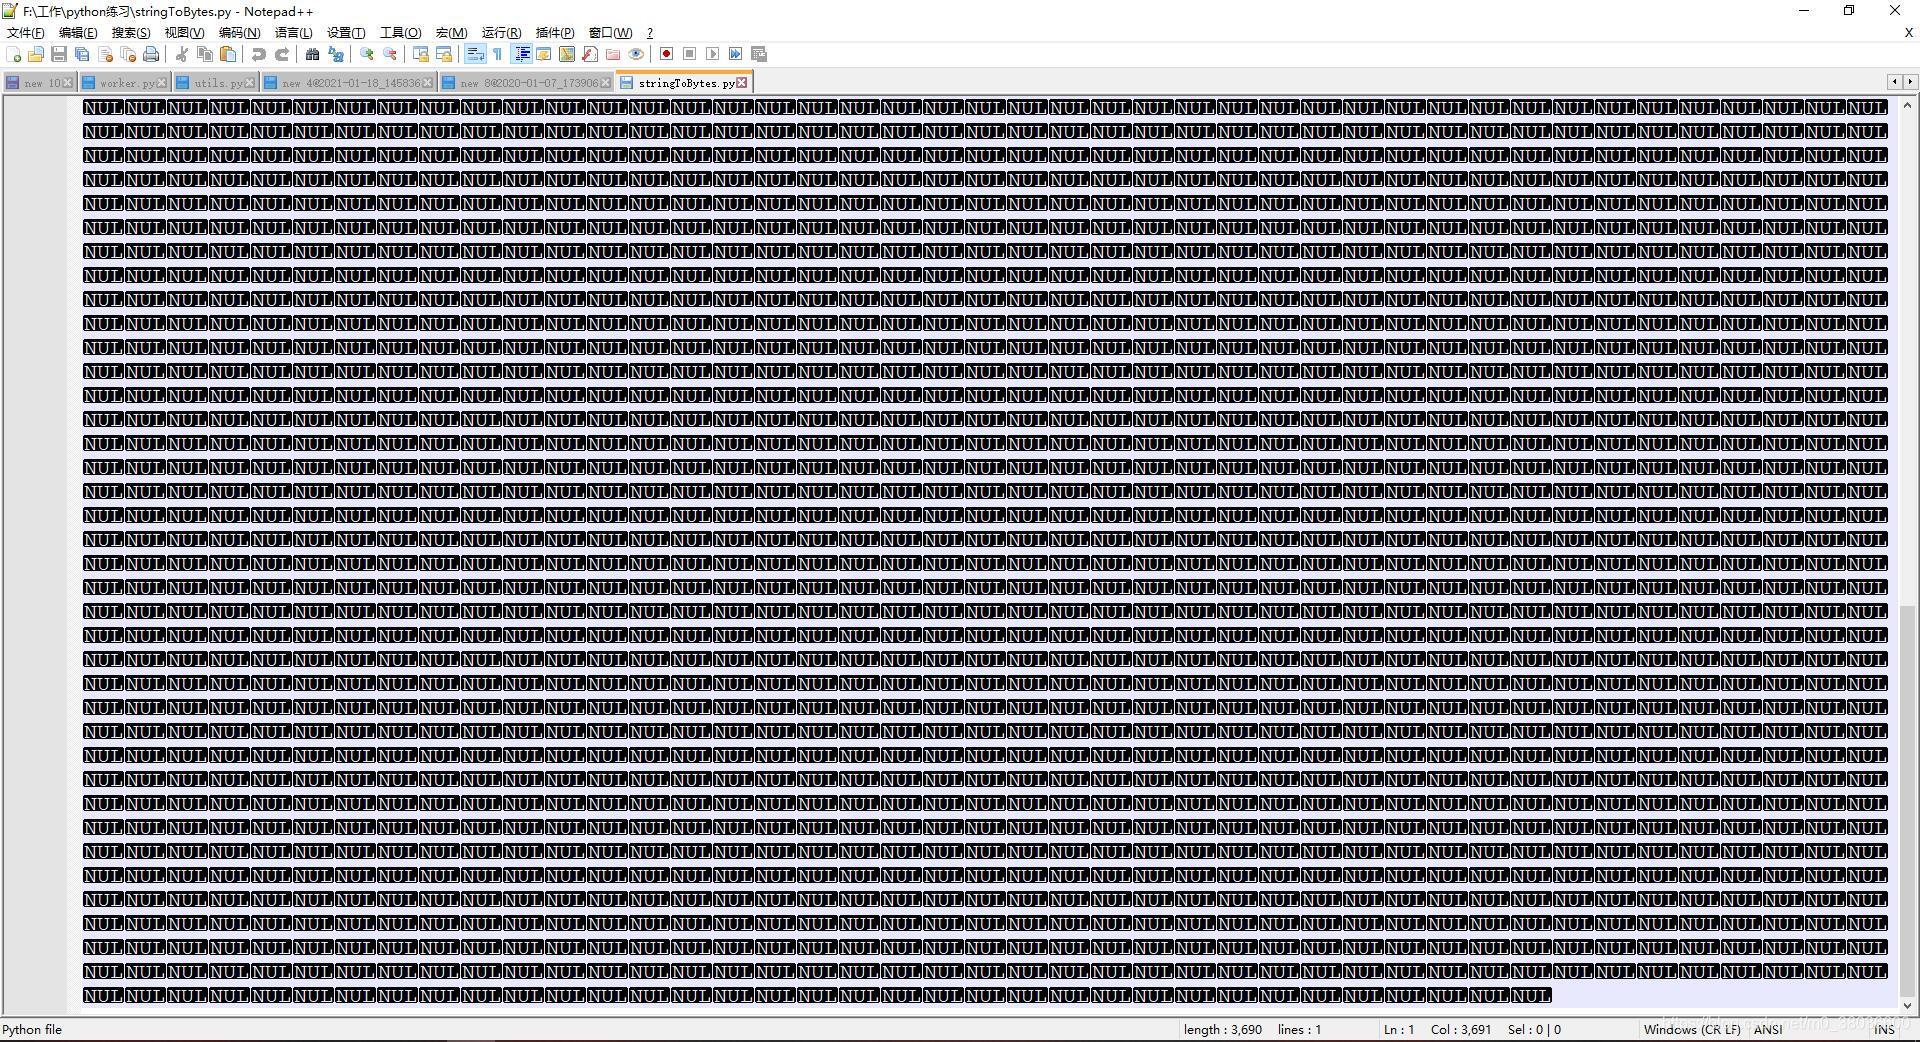Screen dimensions: 1920x1042
Task: Click the INS mode indicator
Action: pos(1884,1029)
